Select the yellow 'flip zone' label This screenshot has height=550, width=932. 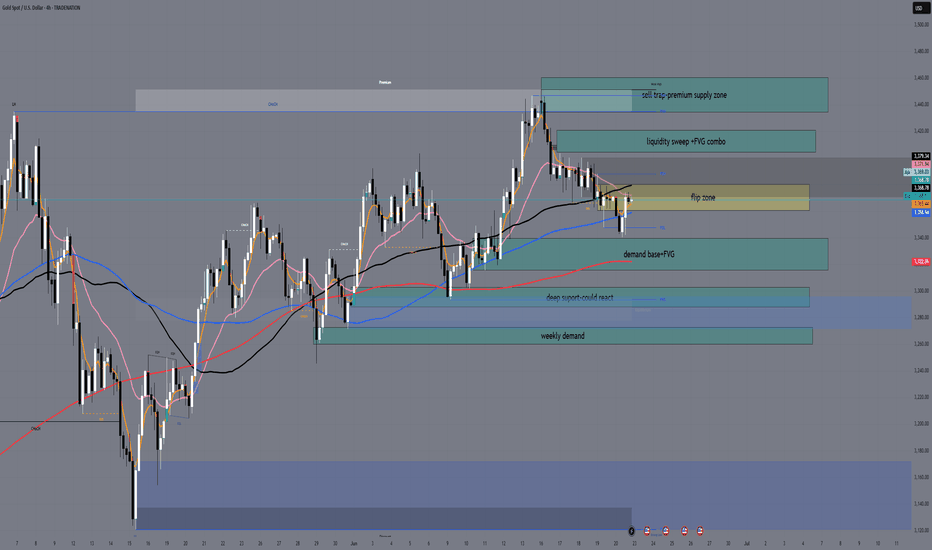[703, 197]
